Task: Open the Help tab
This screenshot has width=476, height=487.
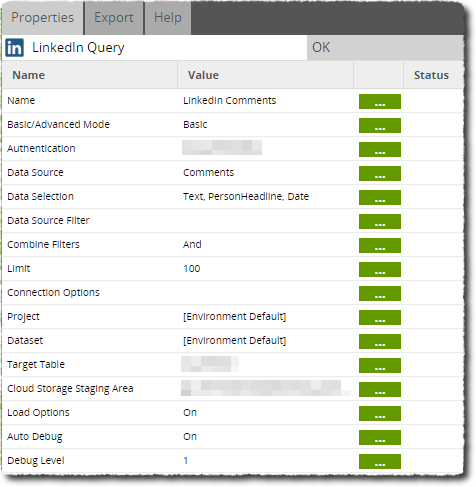Action: point(168,18)
